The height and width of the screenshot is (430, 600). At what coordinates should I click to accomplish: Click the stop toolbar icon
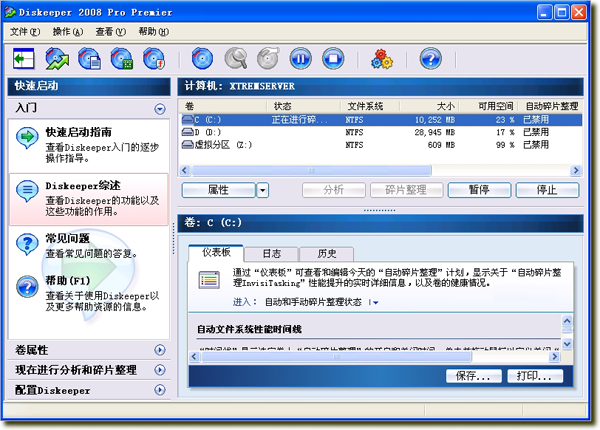(333, 58)
